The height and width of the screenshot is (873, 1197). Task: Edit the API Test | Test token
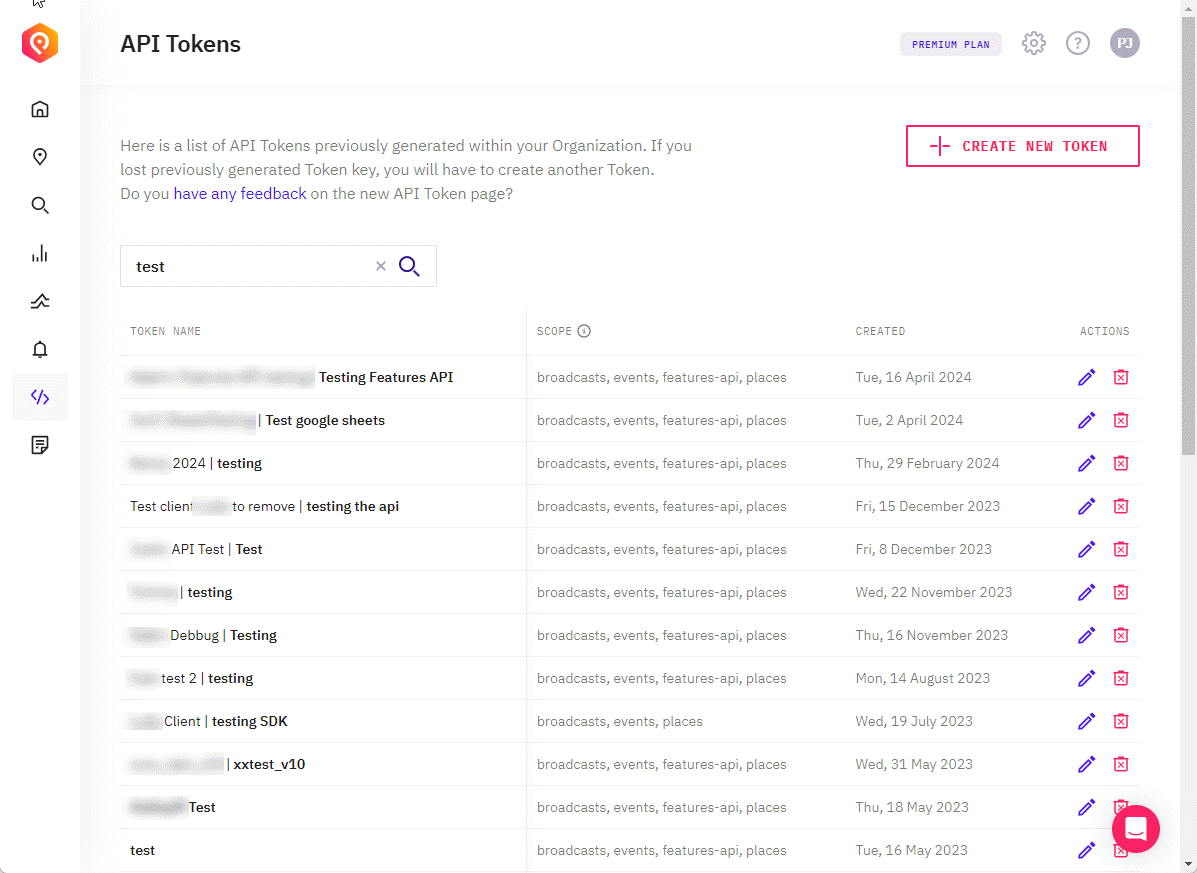[1086, 549]
